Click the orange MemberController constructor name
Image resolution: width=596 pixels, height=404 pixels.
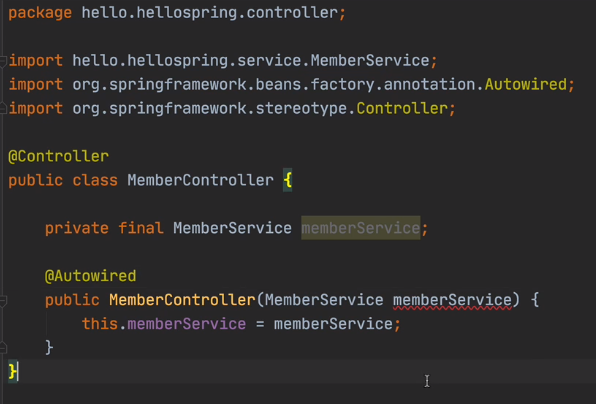point(182,300)
